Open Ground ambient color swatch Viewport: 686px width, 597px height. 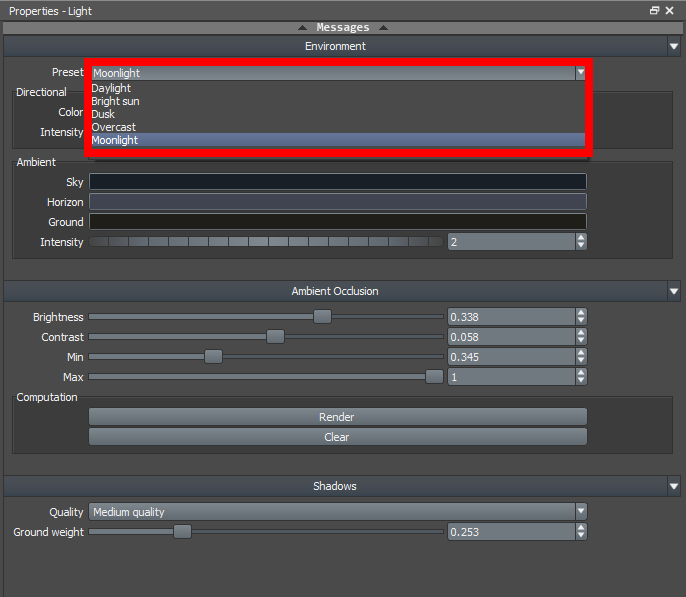coord(338,222)
